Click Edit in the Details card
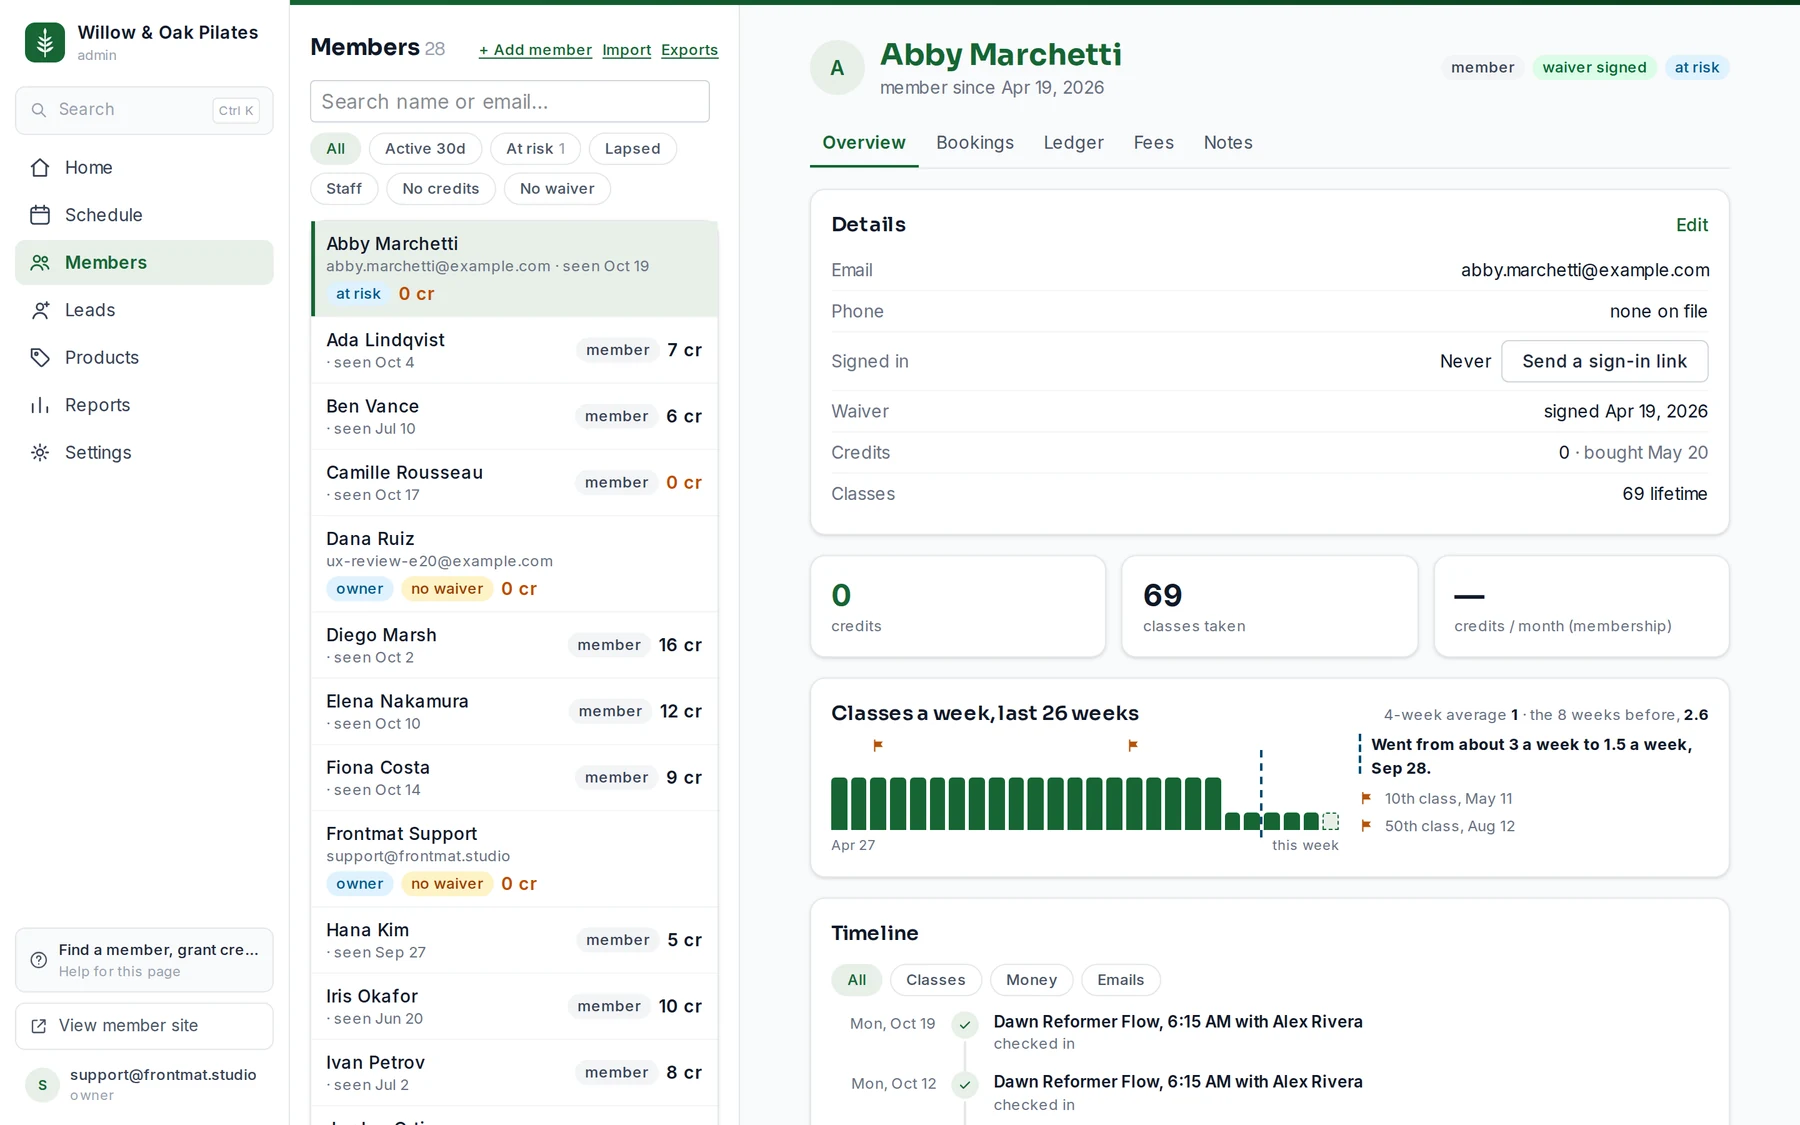The width and height of the screenshot is (1800, 1125). click(x=1692, y=225)
